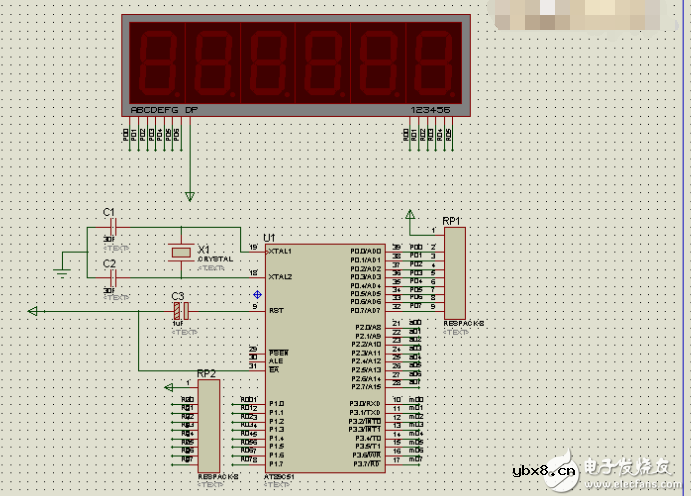Click the ground symbol left of C1
691x501 pixels.
pos(63,268)
